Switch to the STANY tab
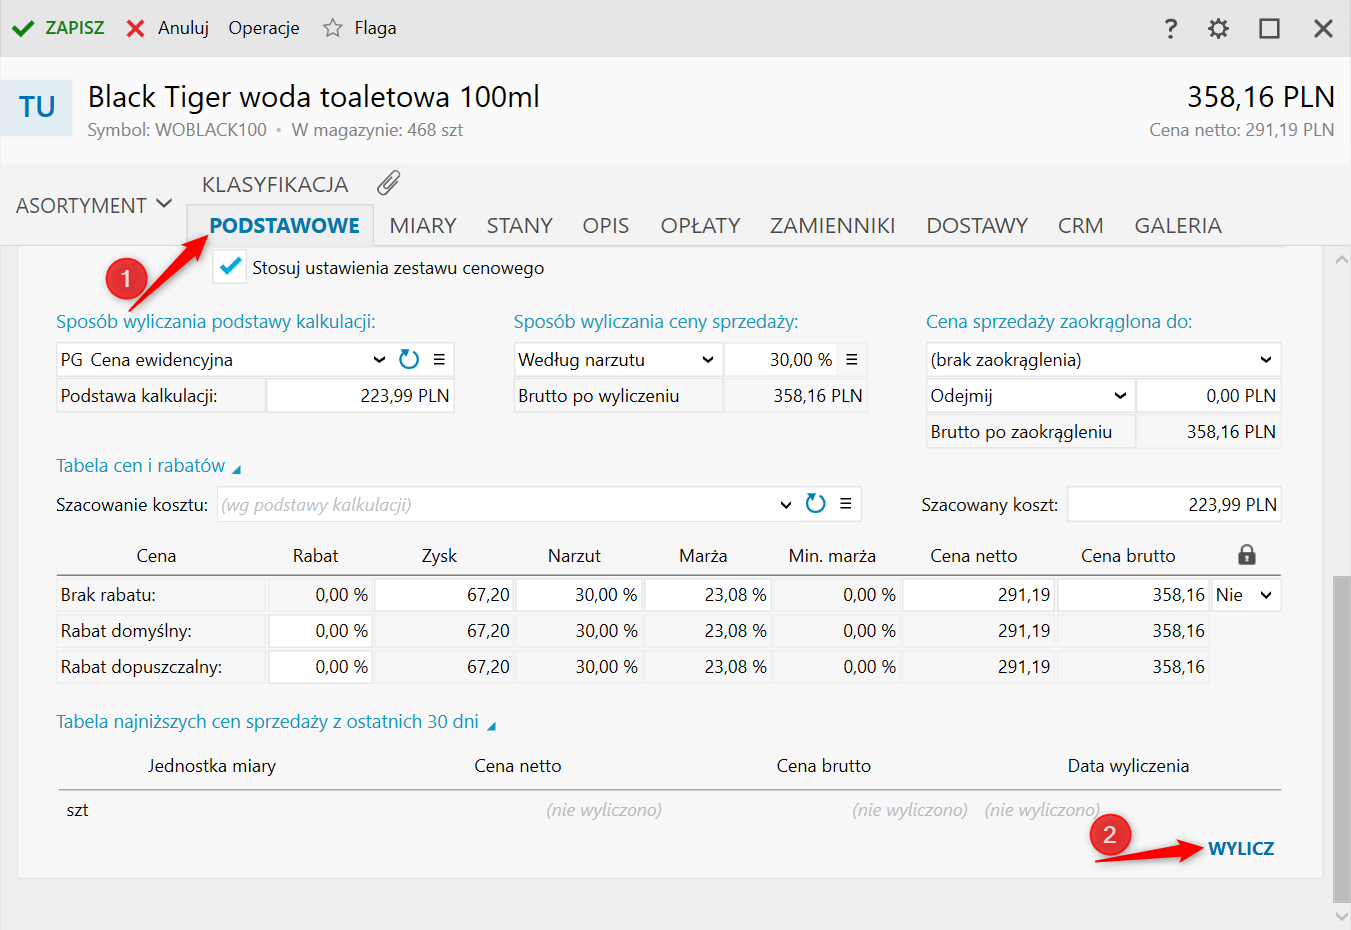The width and height of the screenshot is (1351, 930). pos(520,226)
